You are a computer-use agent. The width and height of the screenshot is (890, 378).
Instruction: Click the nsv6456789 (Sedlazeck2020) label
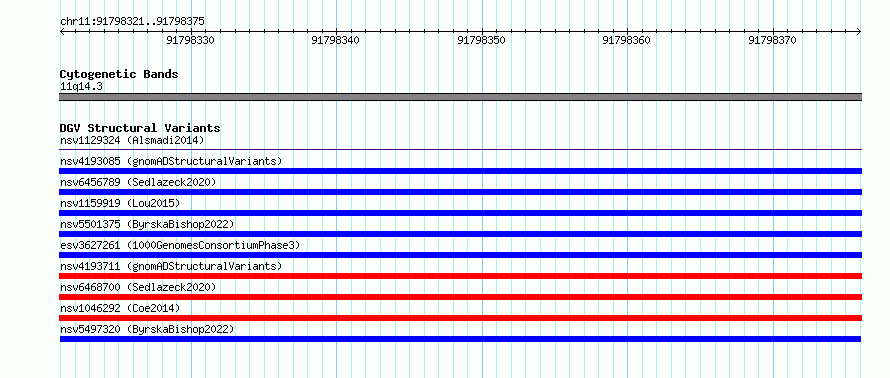[138, 182]
